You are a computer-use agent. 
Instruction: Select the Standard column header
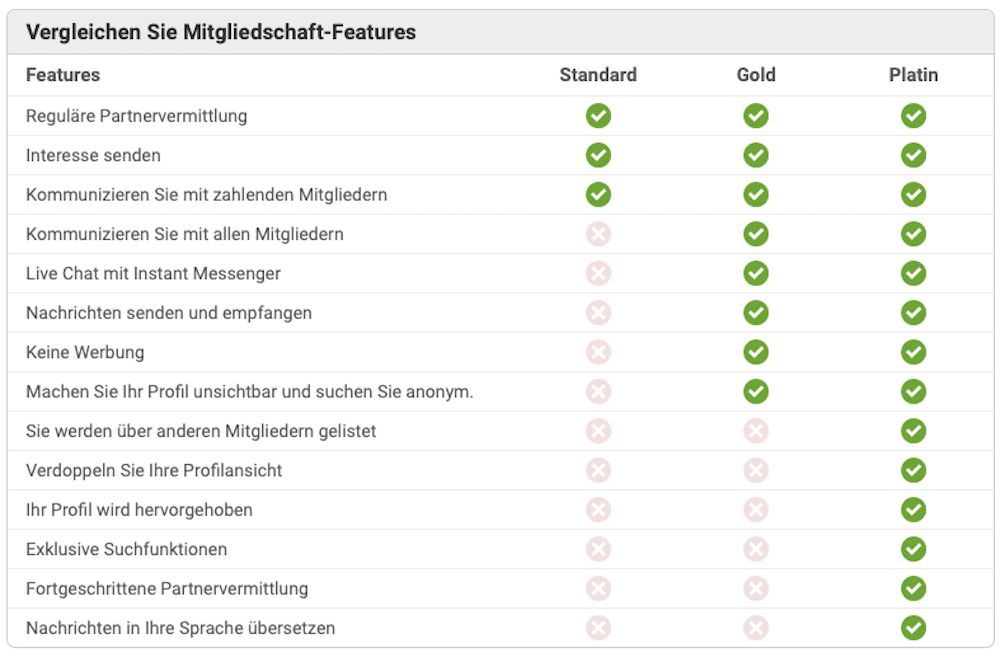(598, 75)
